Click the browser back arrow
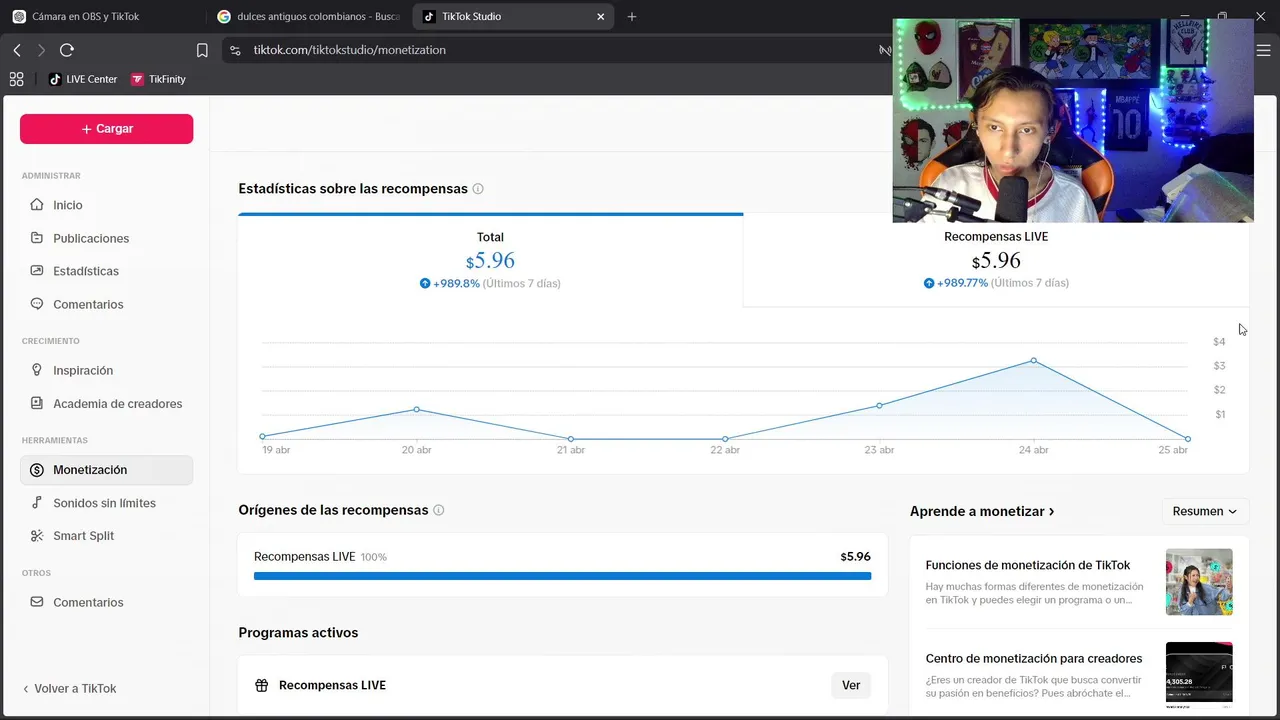Viewport: 1280px width, 720px height. coord(17,50)
